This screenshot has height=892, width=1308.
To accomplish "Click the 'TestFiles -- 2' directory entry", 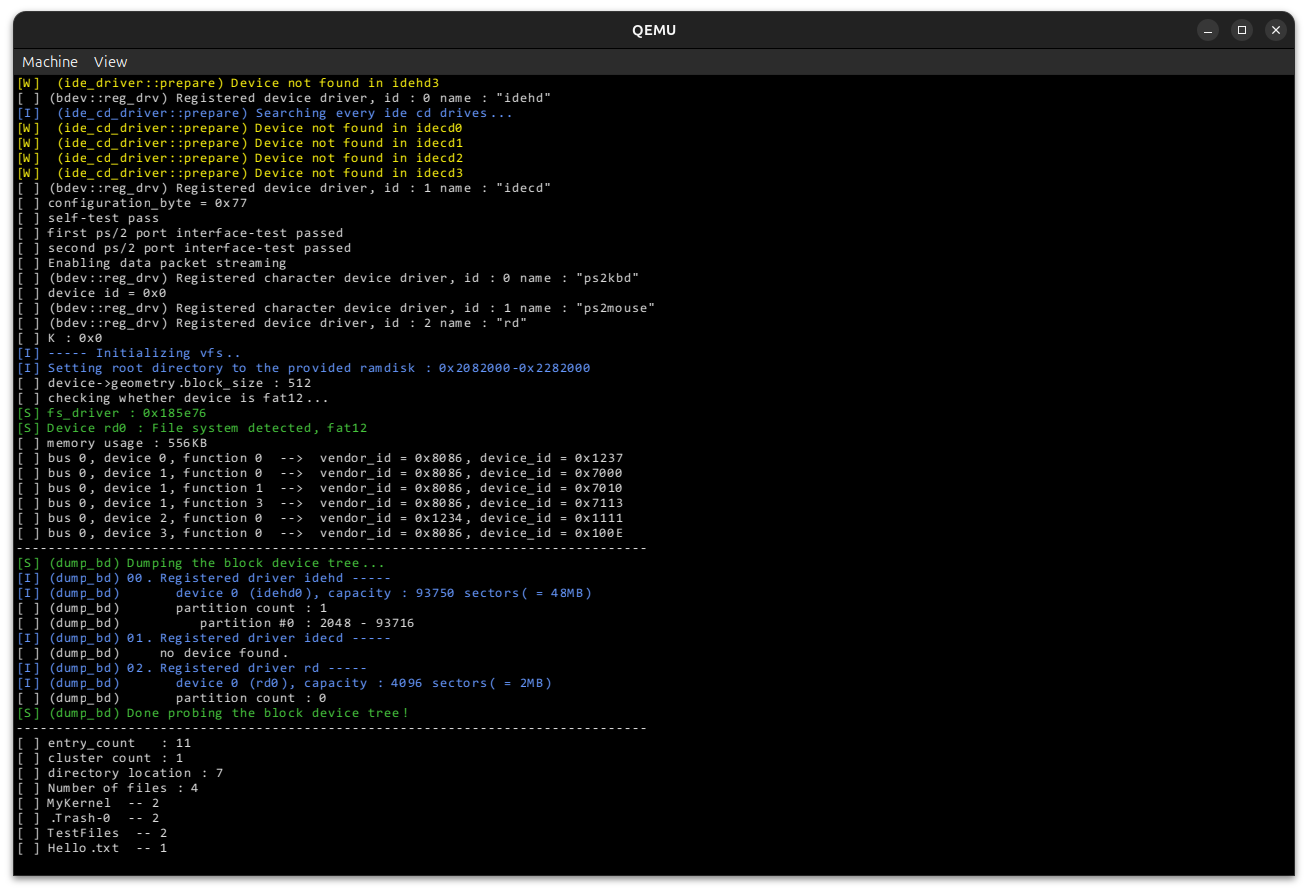I will coord(106,833).
